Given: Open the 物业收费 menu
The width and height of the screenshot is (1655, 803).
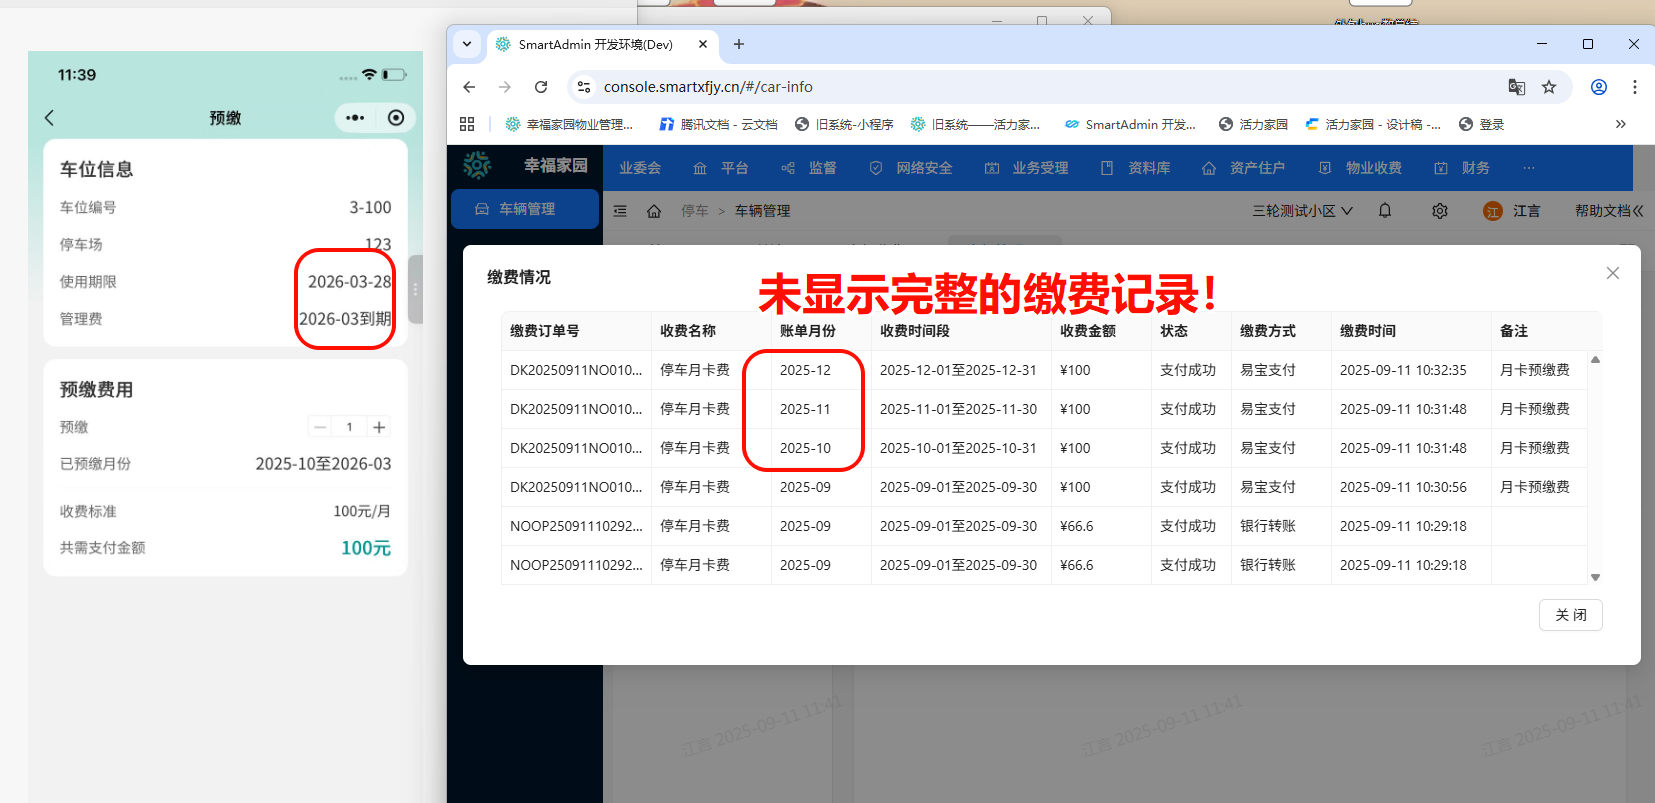Looking at the screenshot, I should 1360,168.
